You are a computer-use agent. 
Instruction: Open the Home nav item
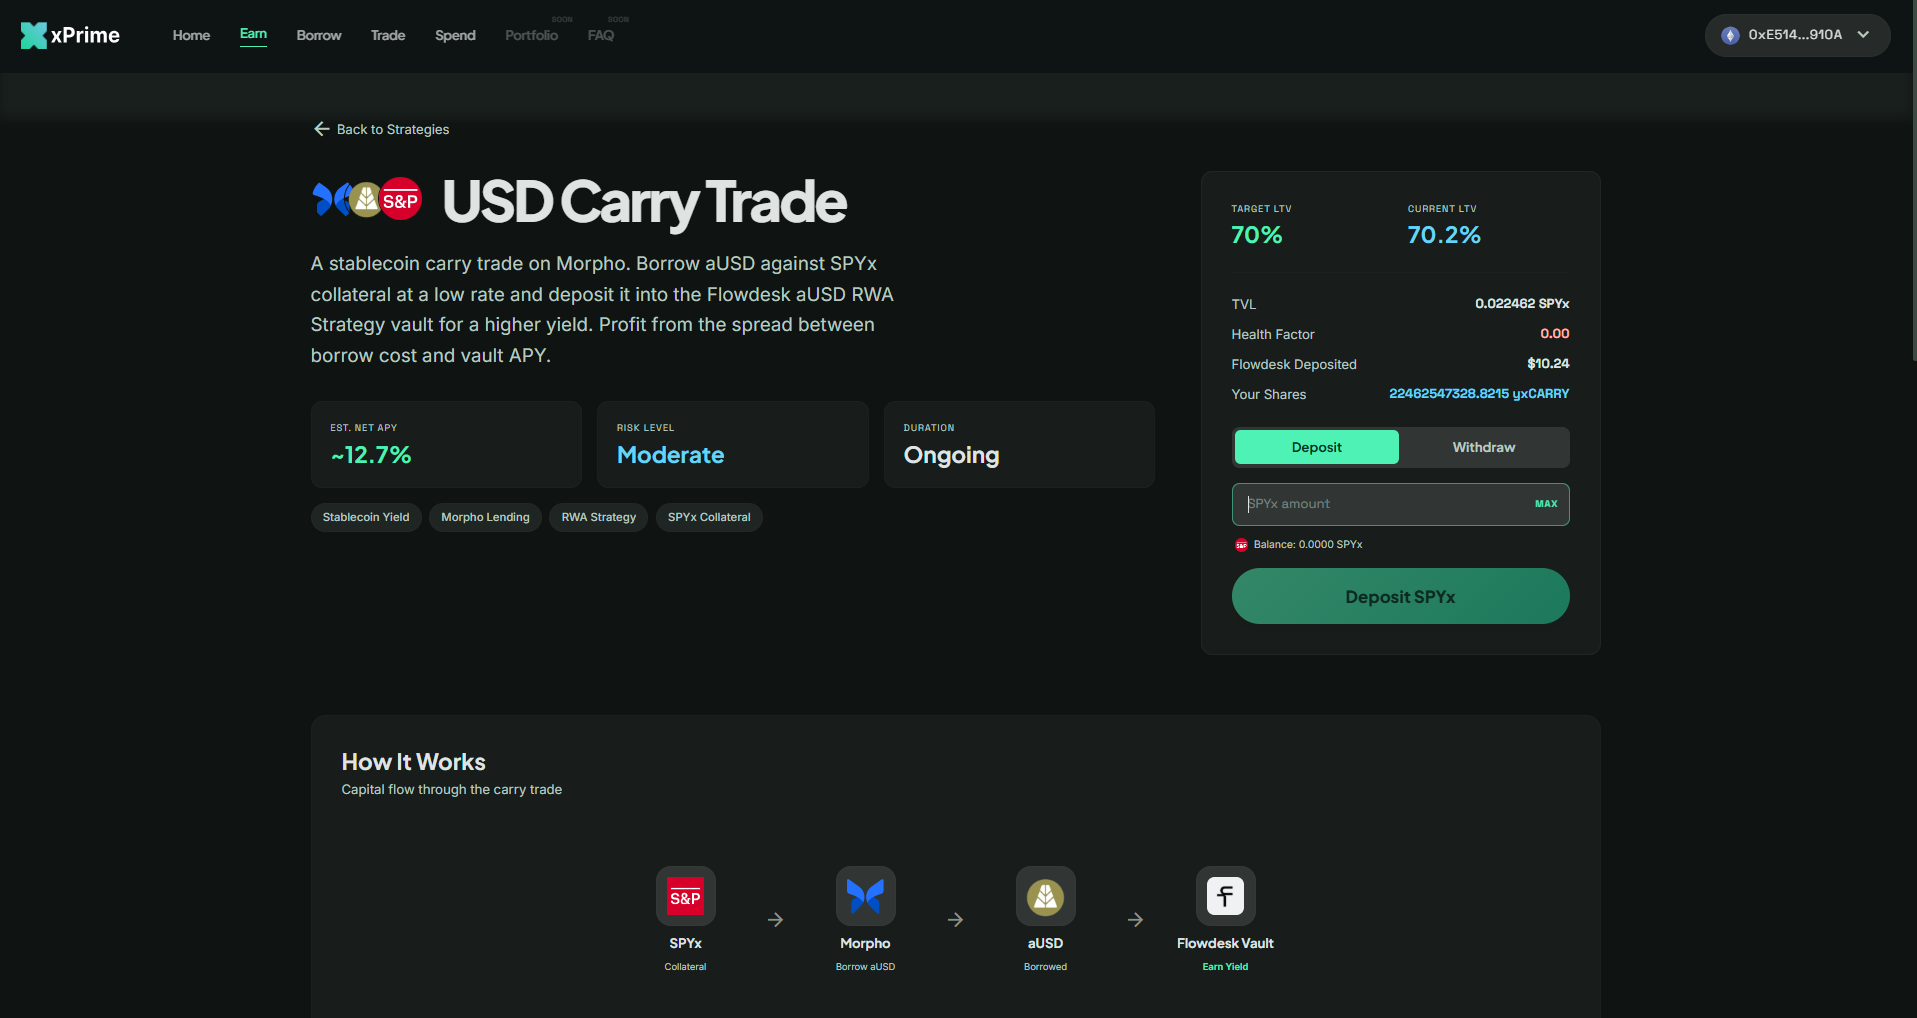(191, 35)
